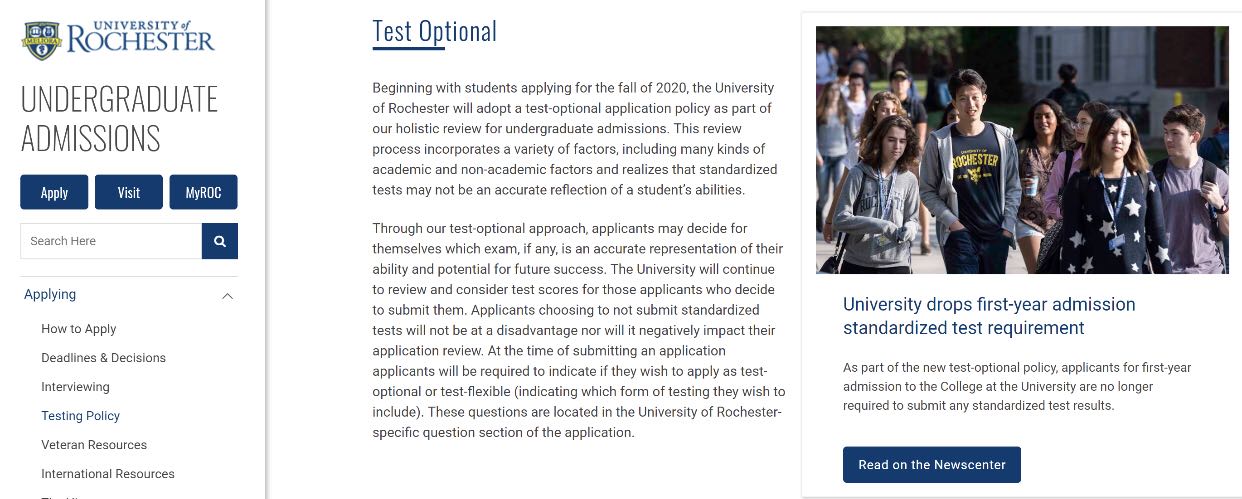Click the news card description text
The height and width of the screenshot is (499, 1242).
[1016, 387]
